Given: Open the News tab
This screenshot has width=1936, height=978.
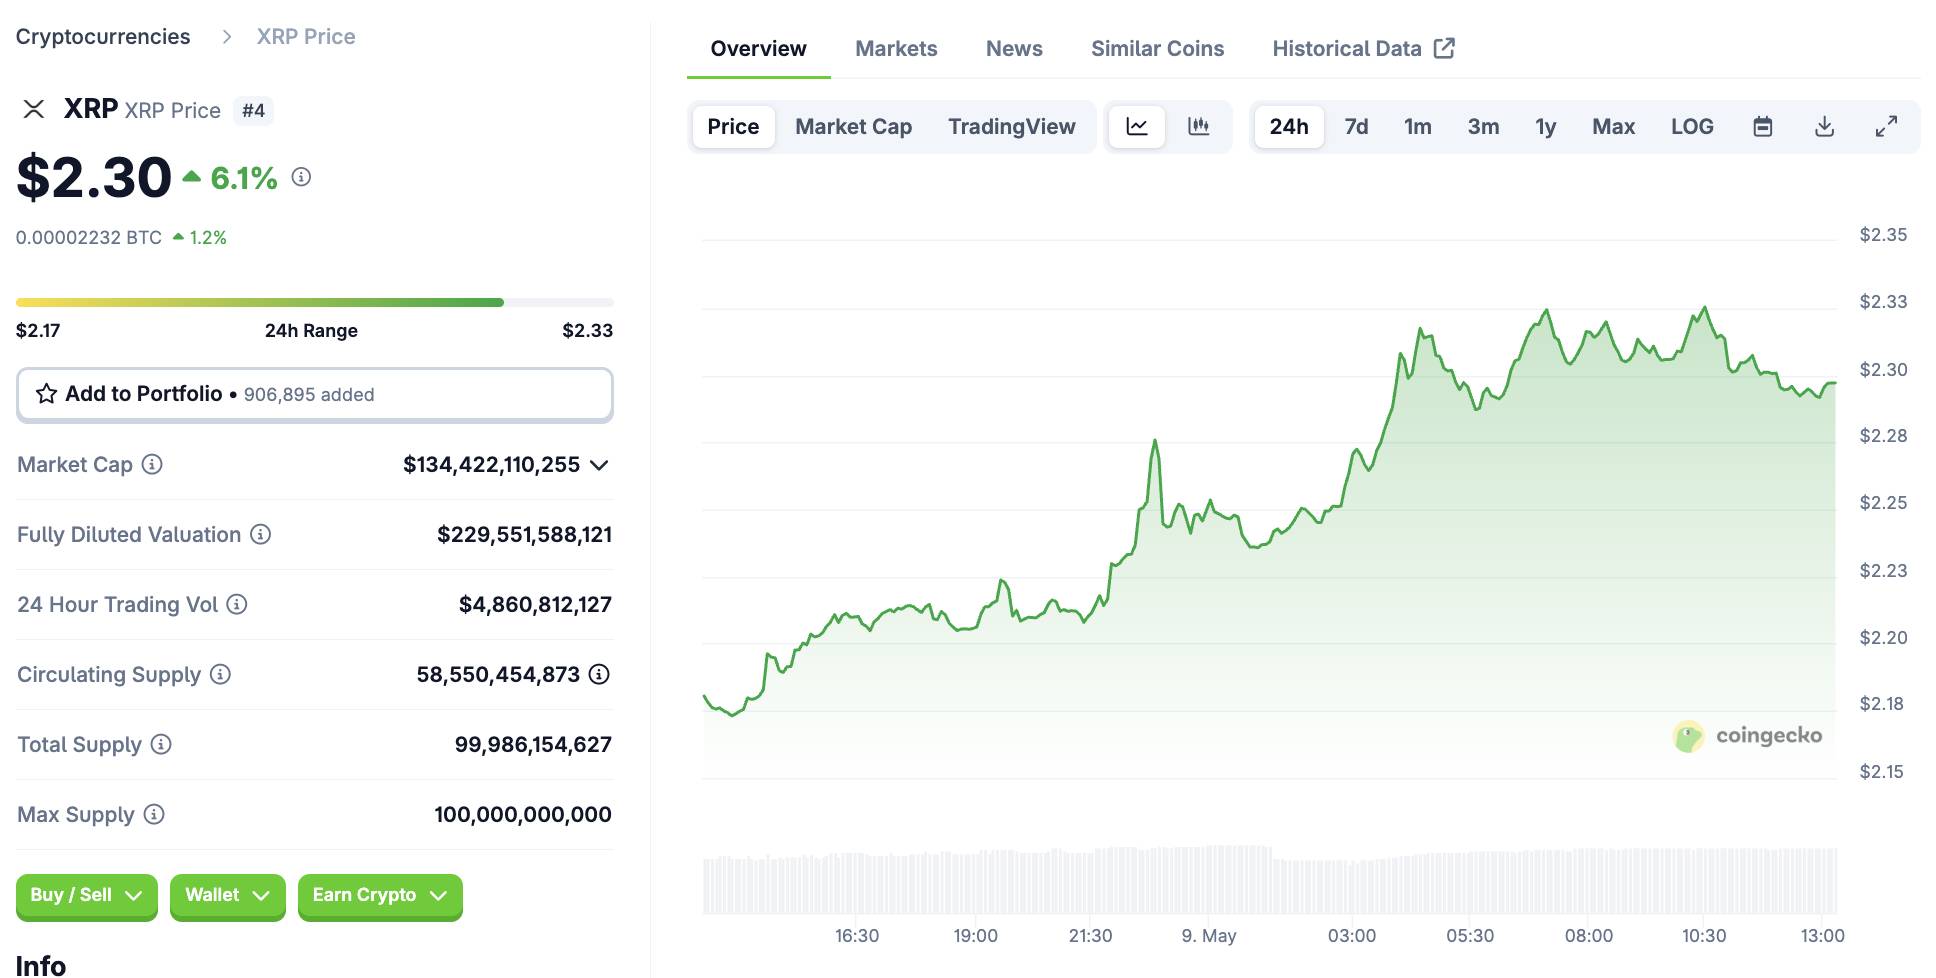Looking at the screenshot, I should click(1014, 48).
